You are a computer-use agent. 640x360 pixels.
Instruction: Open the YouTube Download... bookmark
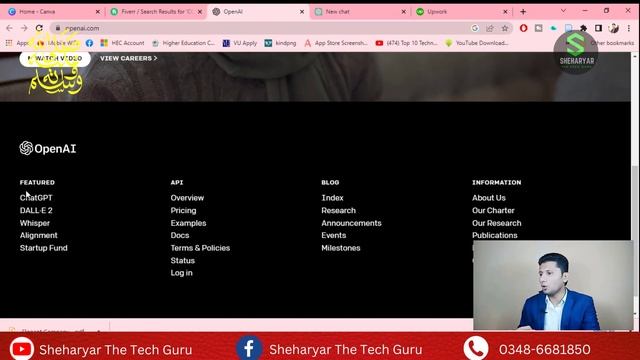point(477,43)
